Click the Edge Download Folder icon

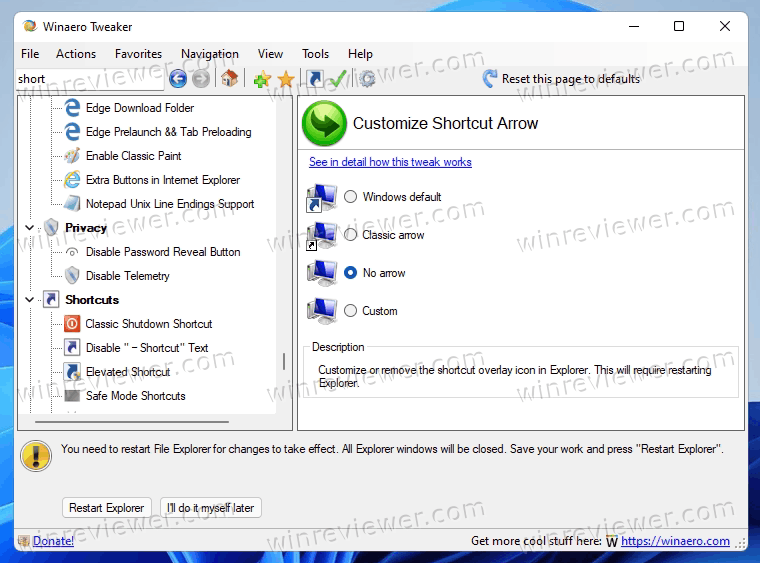click(x=72, y=108)
